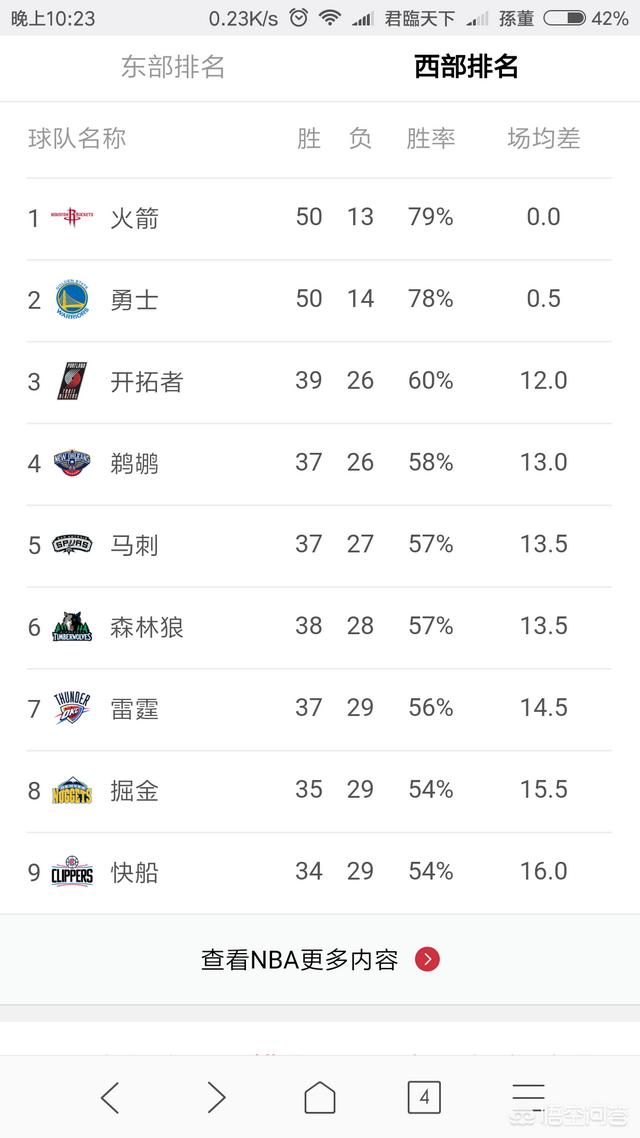The width and height of the screenshot is (640, 1138).
Task: Open the browser hamburger menu
Action: 528,1098
